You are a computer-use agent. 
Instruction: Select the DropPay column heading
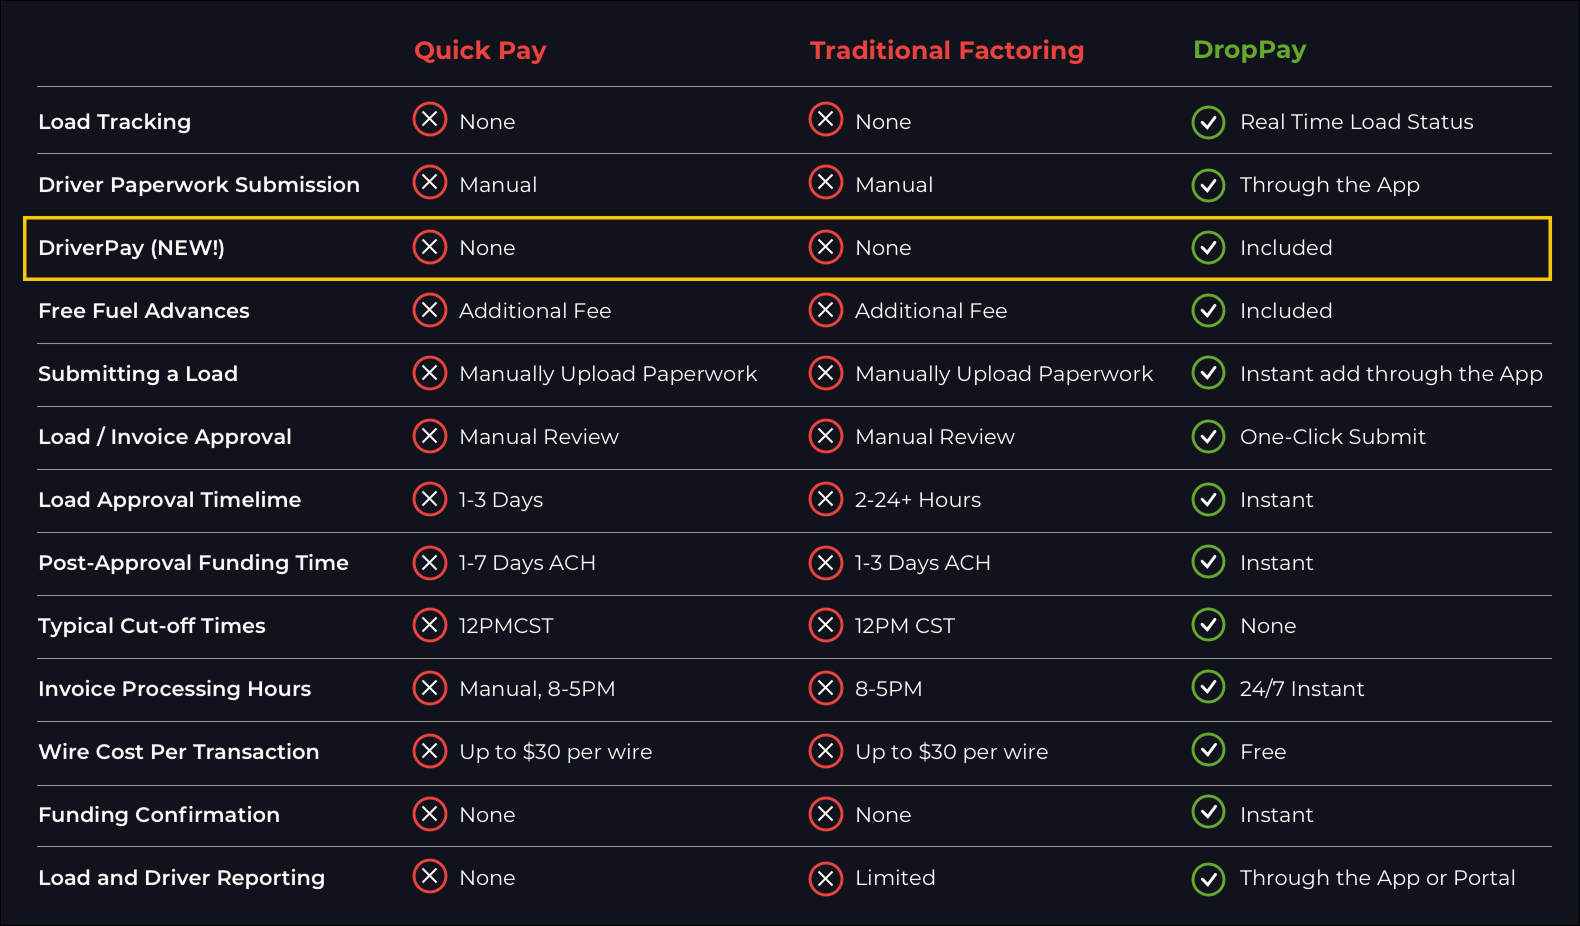tap(1249, 50)
